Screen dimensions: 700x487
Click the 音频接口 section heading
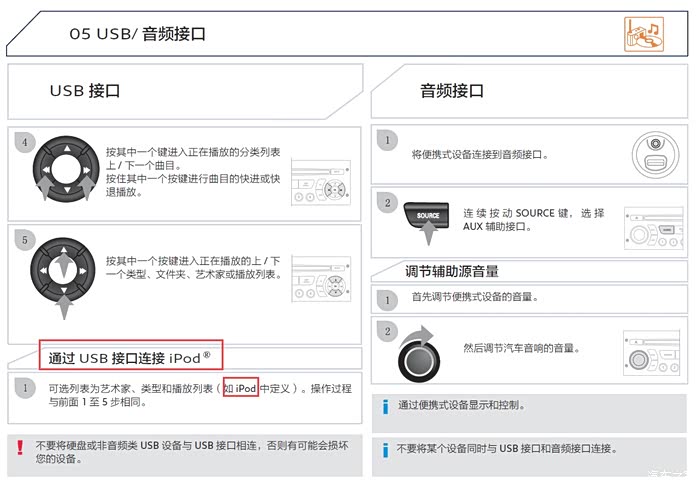[x=452, y=91]
